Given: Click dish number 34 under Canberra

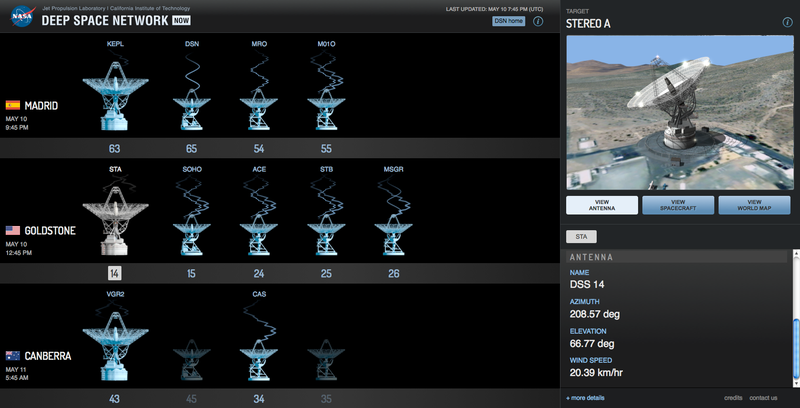Looking at the screenshot, I should tap(259, 399).
